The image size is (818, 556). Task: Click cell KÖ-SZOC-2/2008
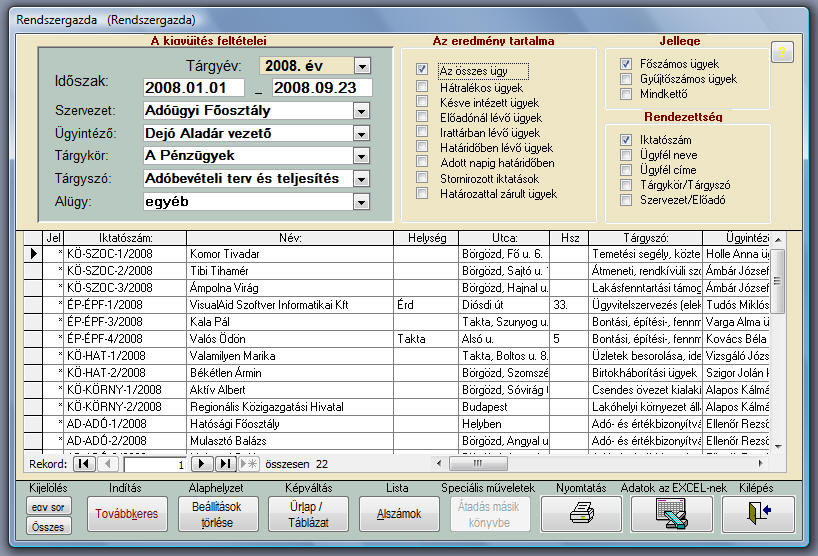[125, 271]
